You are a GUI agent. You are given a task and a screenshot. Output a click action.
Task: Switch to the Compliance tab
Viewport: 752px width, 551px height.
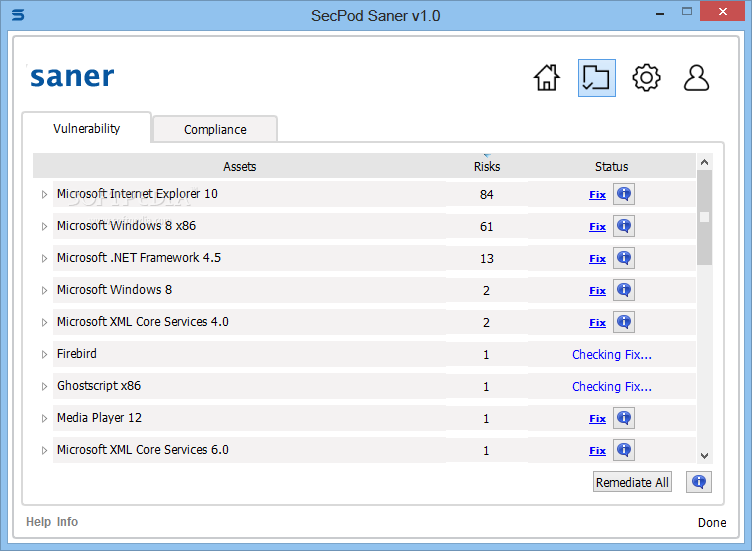click(215, 129)
